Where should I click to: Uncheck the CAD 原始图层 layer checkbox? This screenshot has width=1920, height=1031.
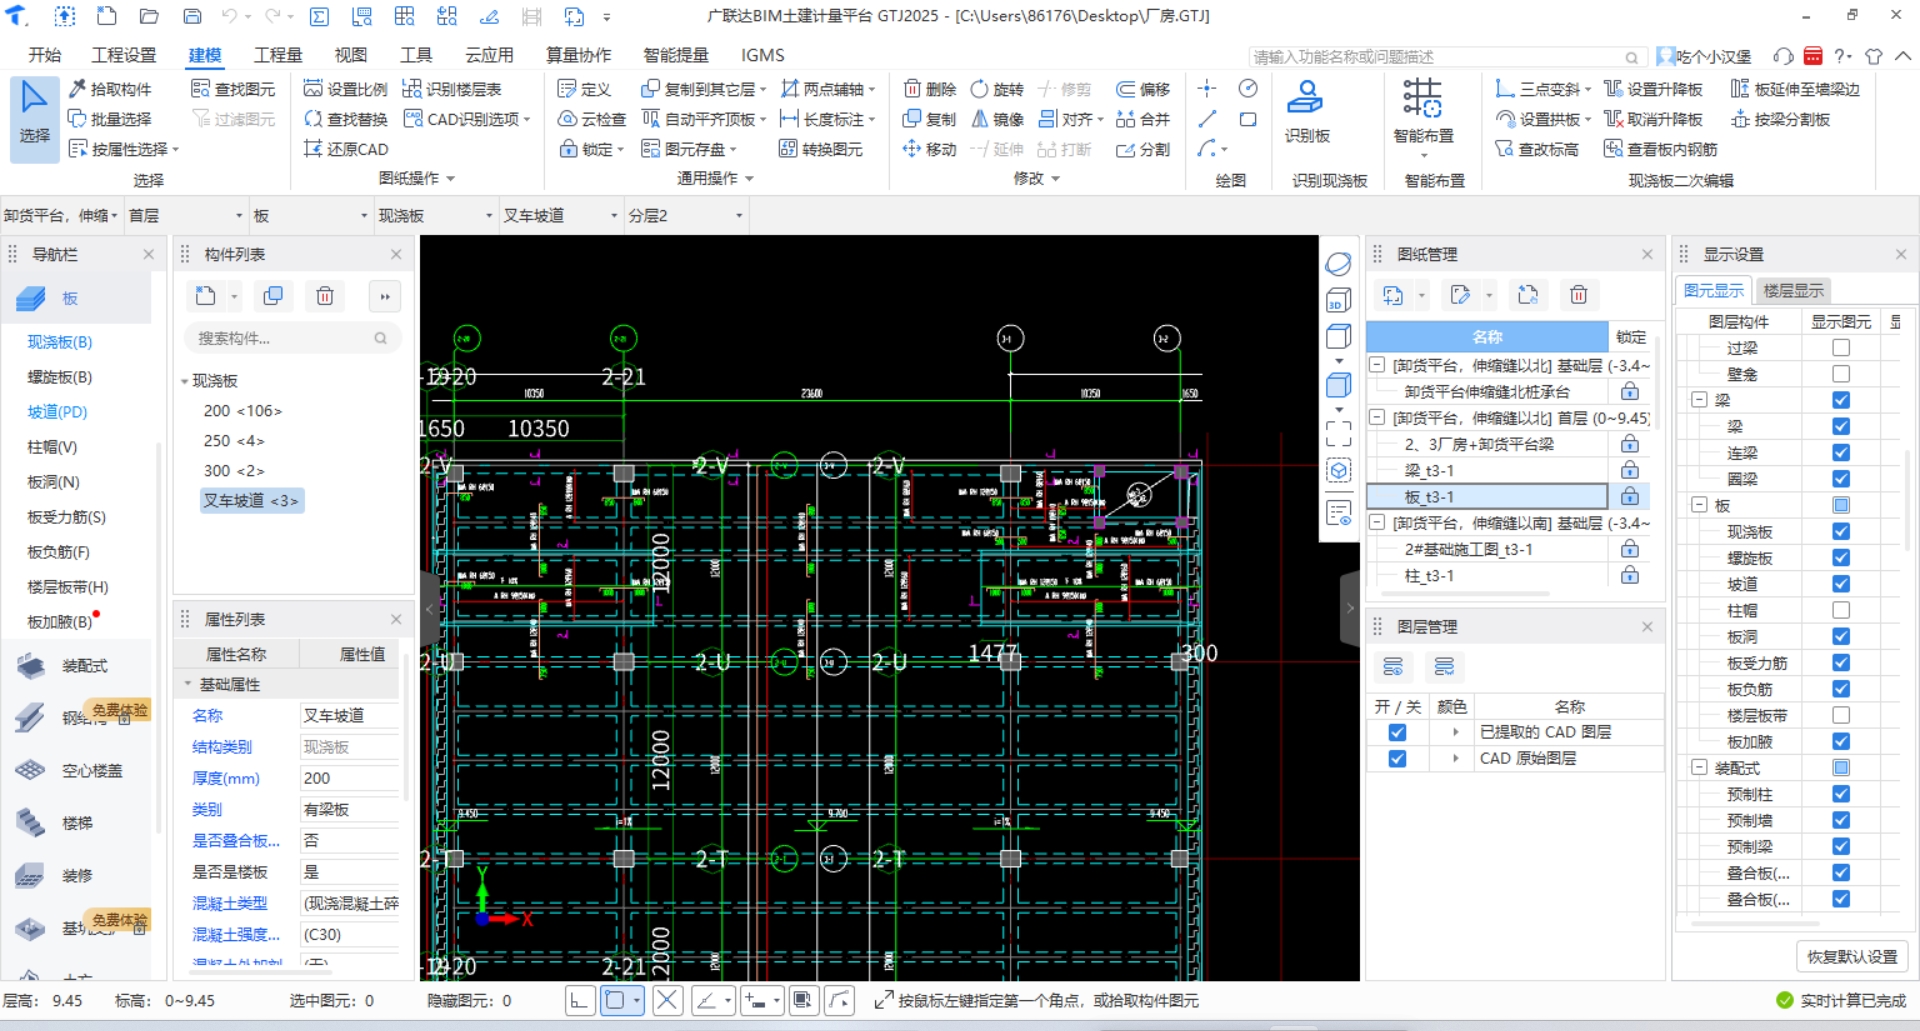point(1397,759)
